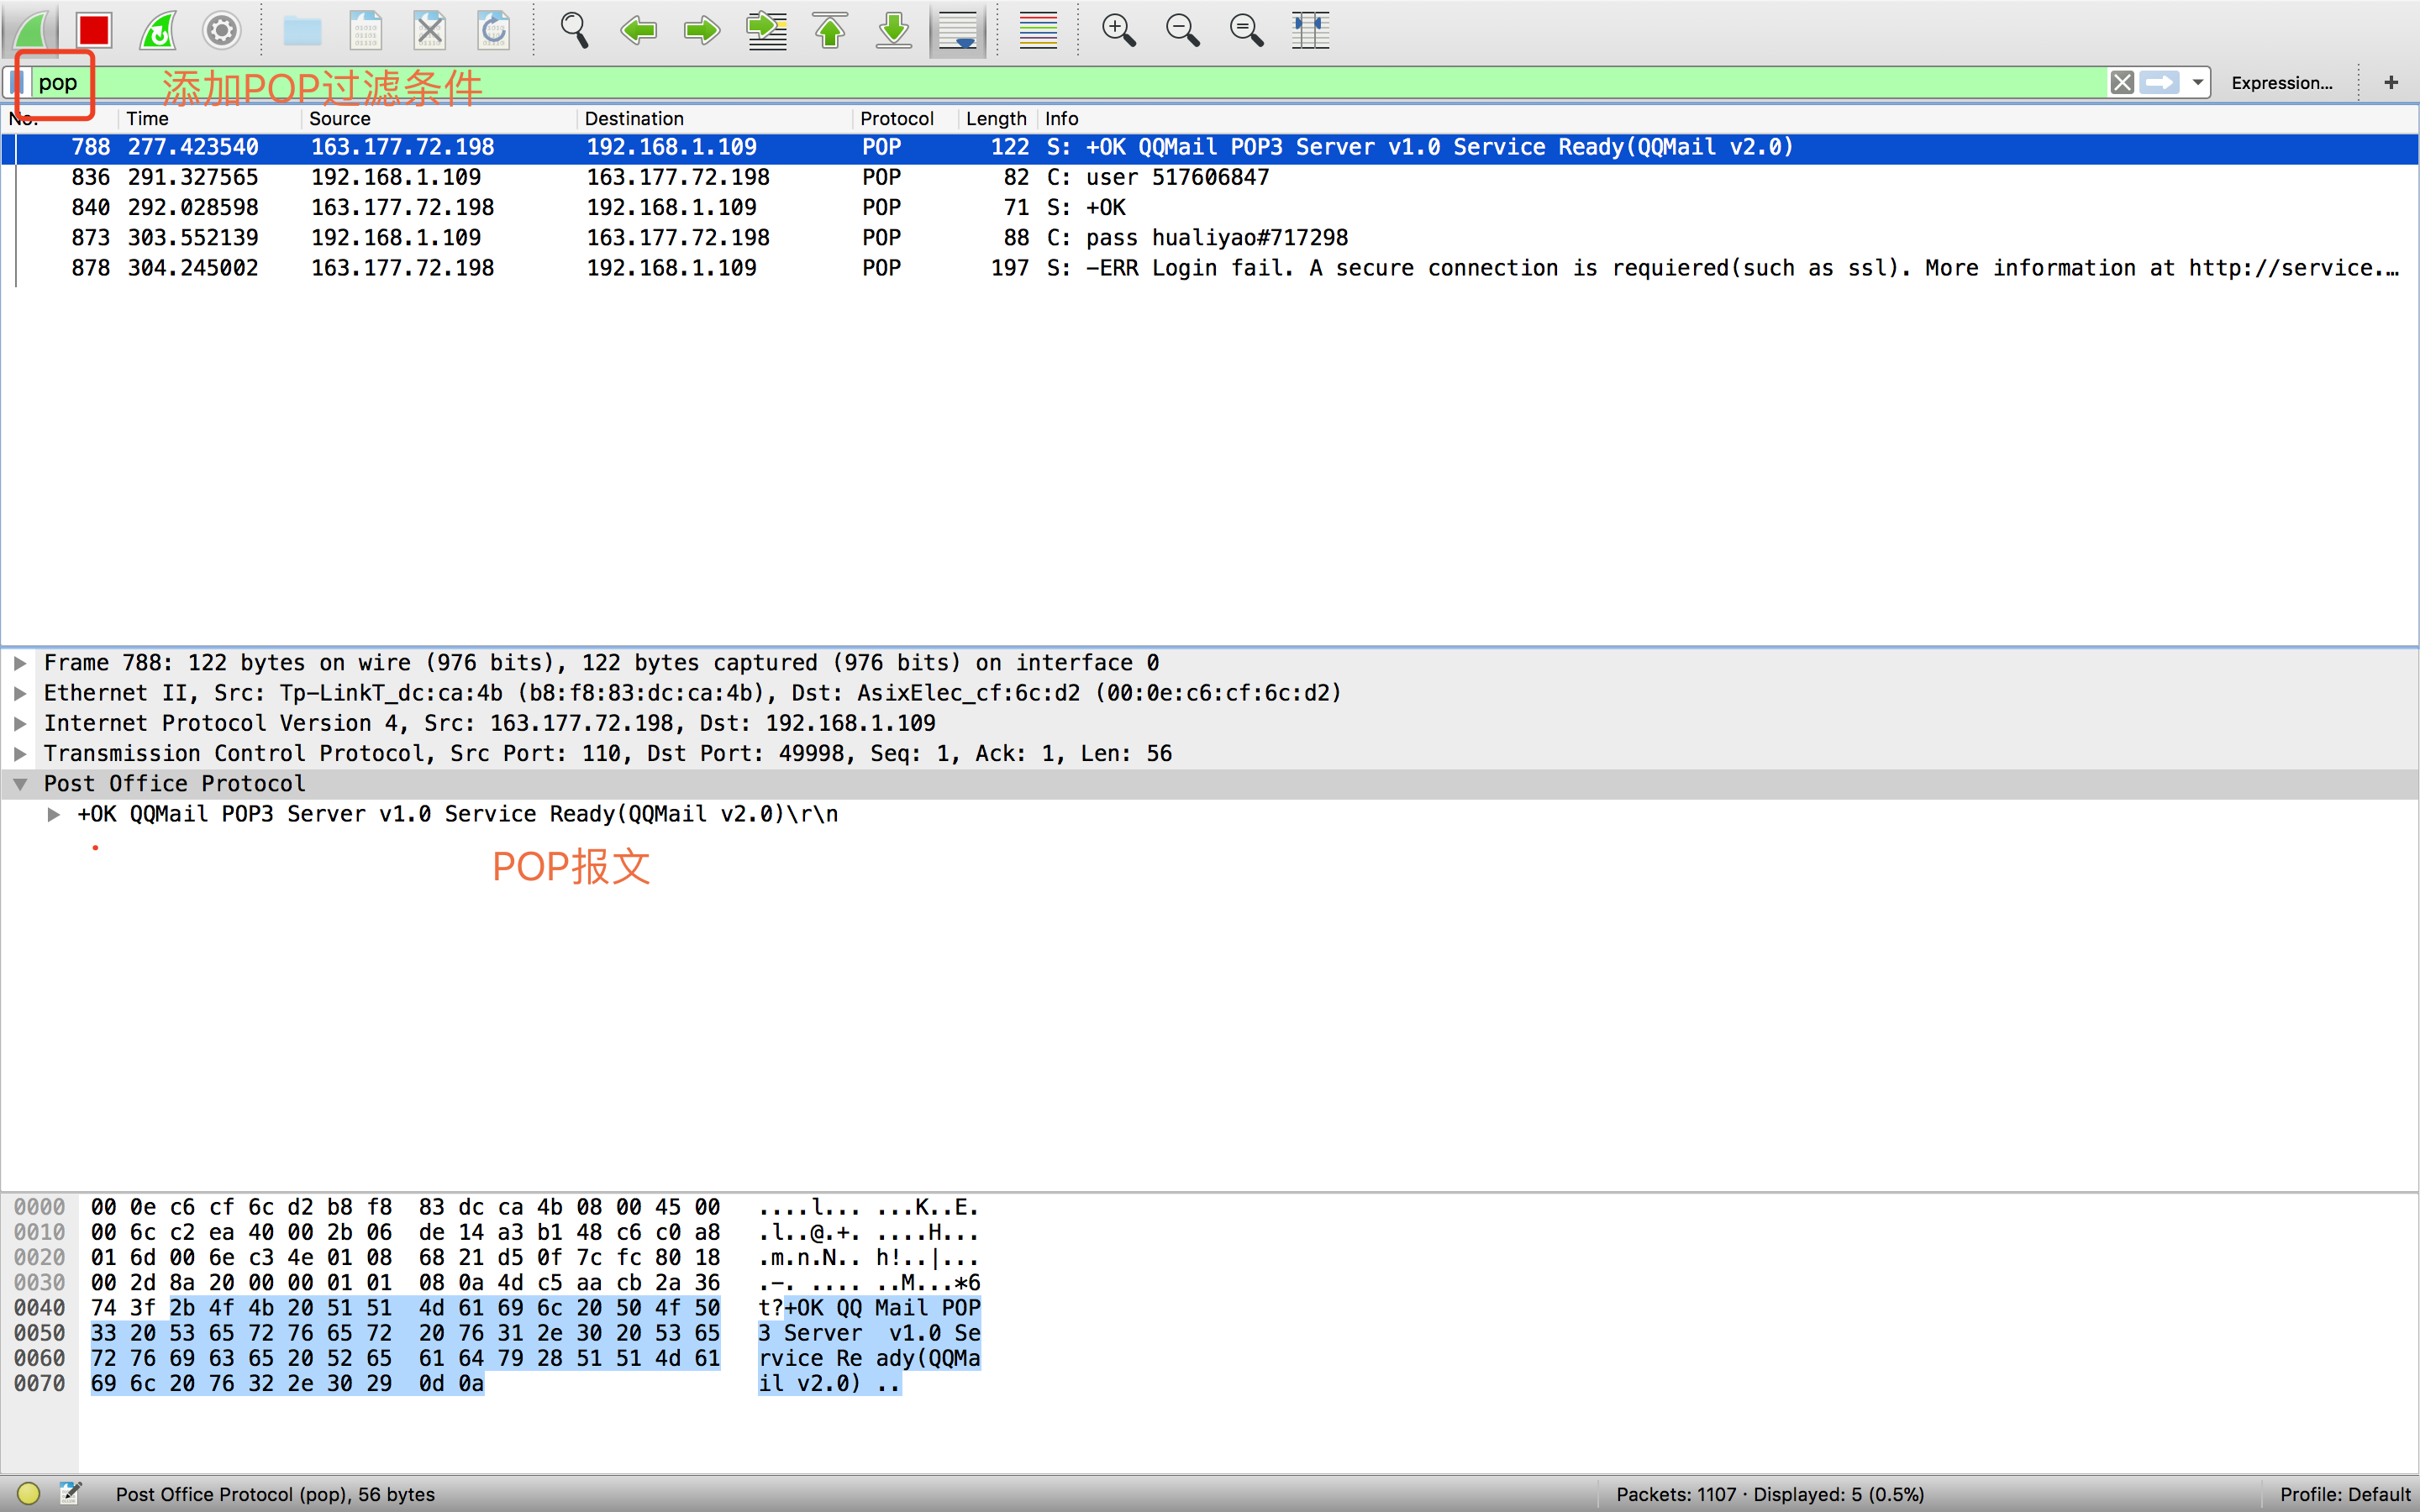
Task: Open display filter history dropdown arrow
Action: click(2198, 82)
